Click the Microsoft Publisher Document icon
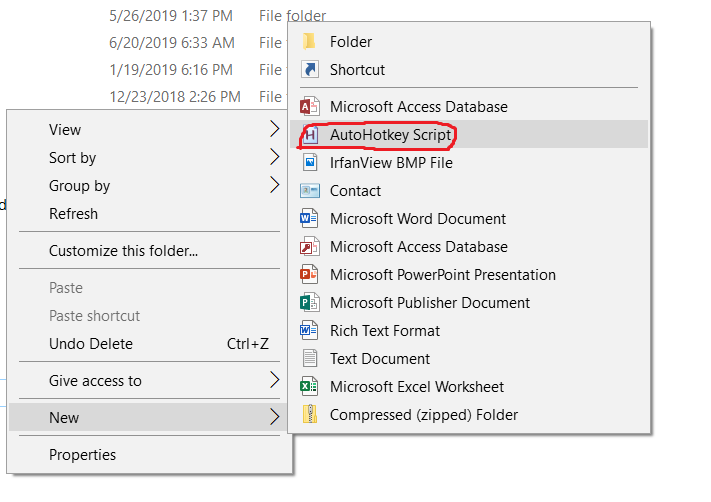Screen dimensions: 711x502 click(310, 302)
